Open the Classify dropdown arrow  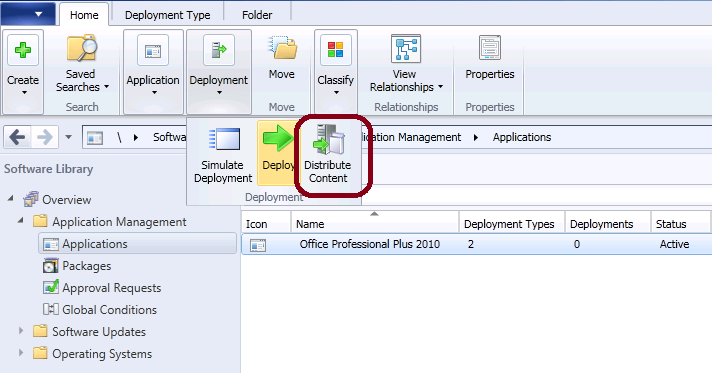pyautogui.click(x=336, y=93)
